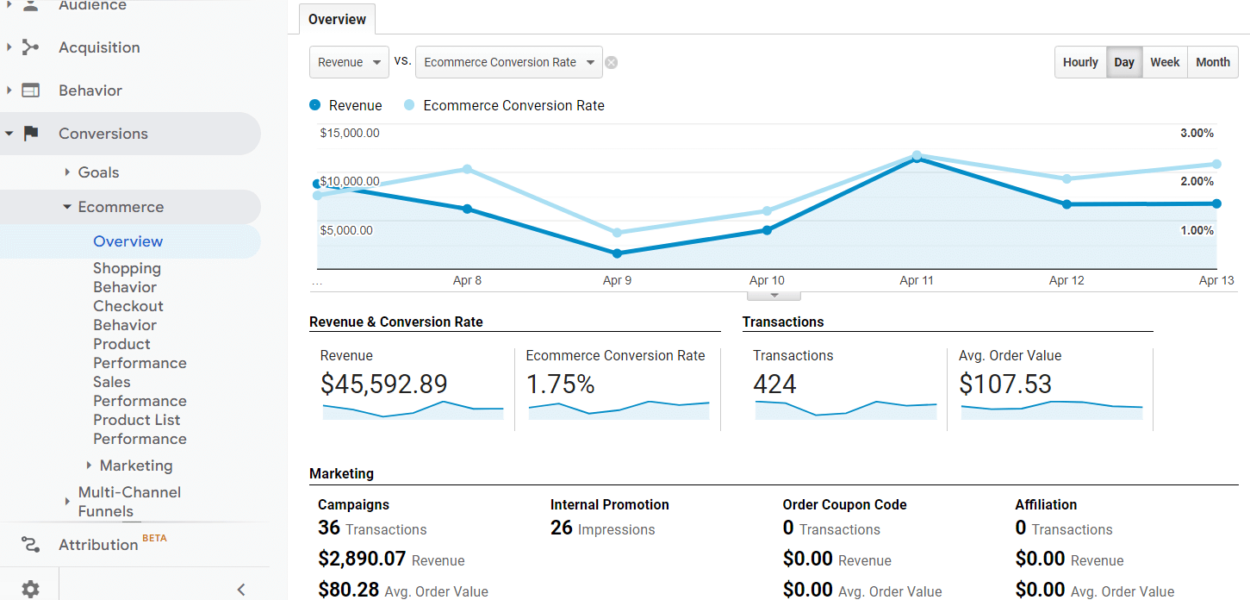The width and height of the screenshot is (1250, 600).
Task: Switch chart granularity to Week
Action: coord(1164,62)
